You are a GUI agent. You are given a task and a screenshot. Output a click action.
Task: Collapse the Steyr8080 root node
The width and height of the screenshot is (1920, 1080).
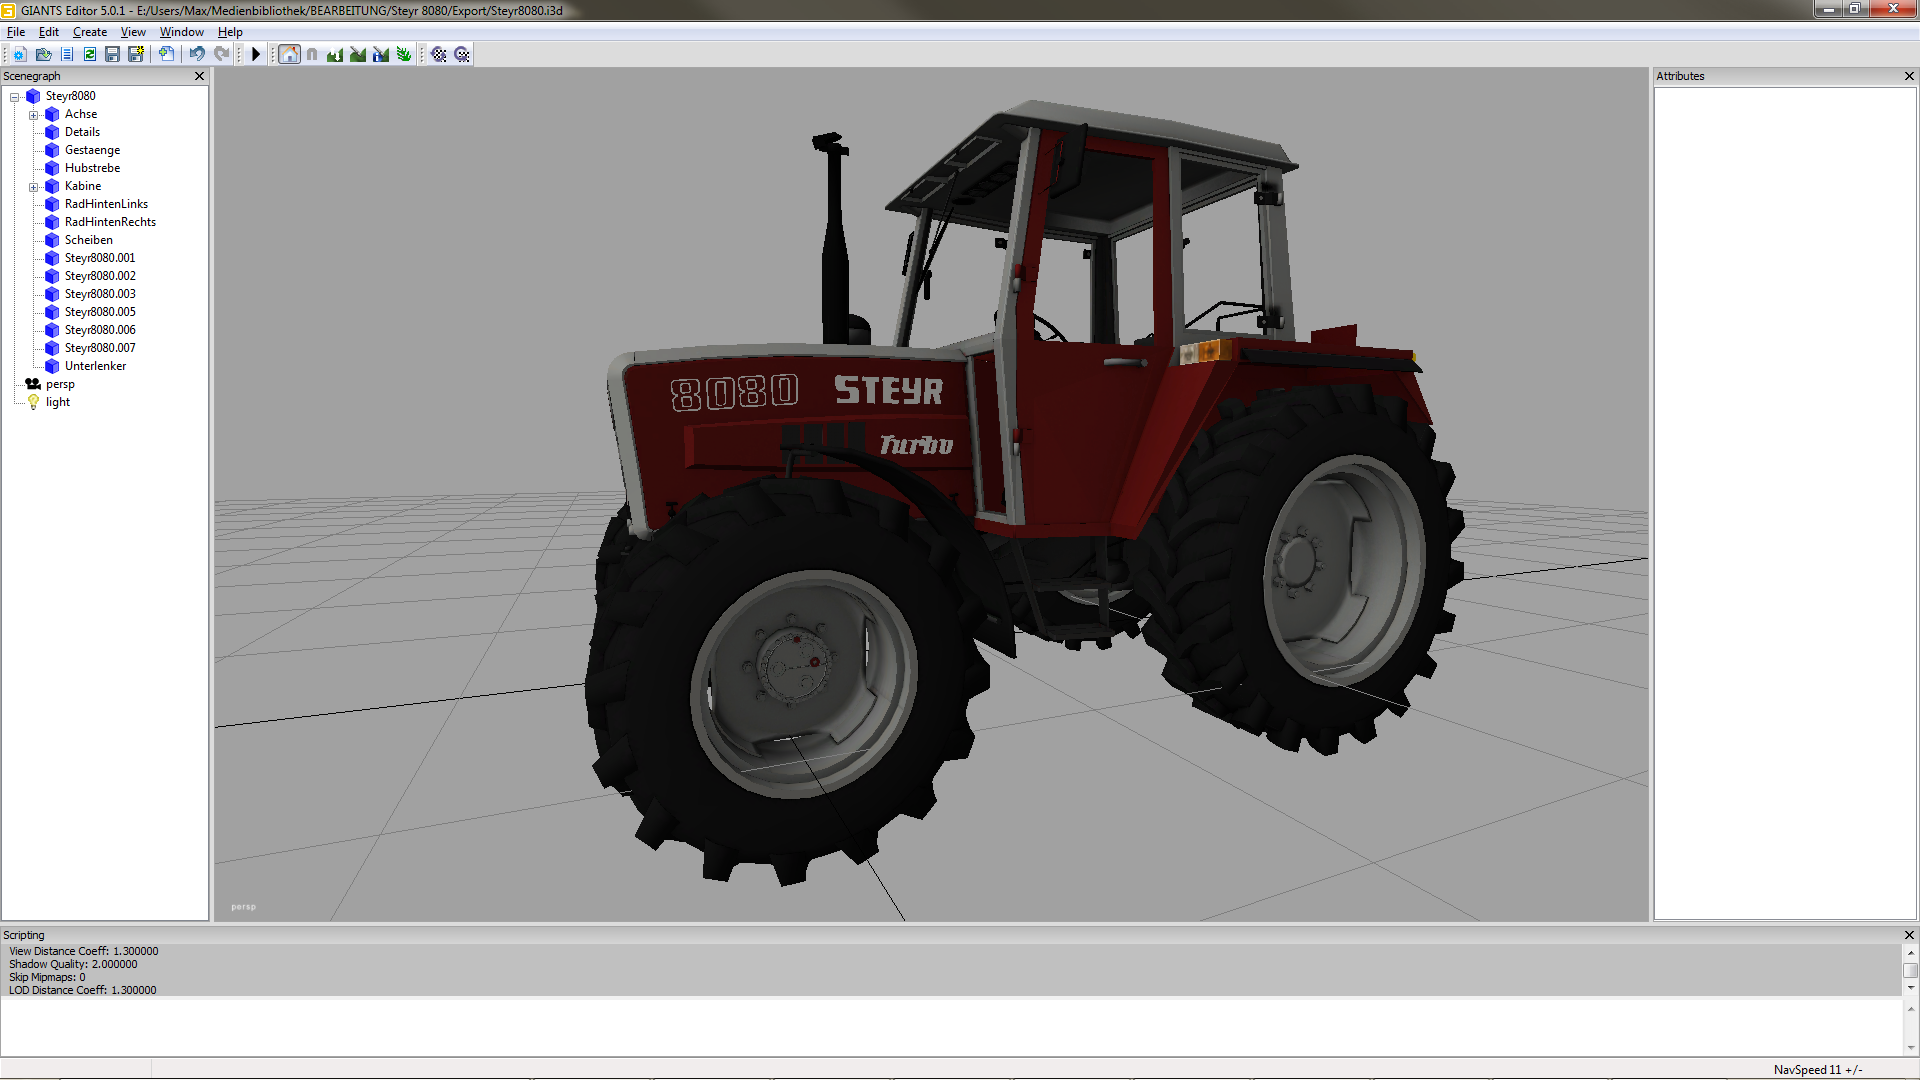pos(15,97)
